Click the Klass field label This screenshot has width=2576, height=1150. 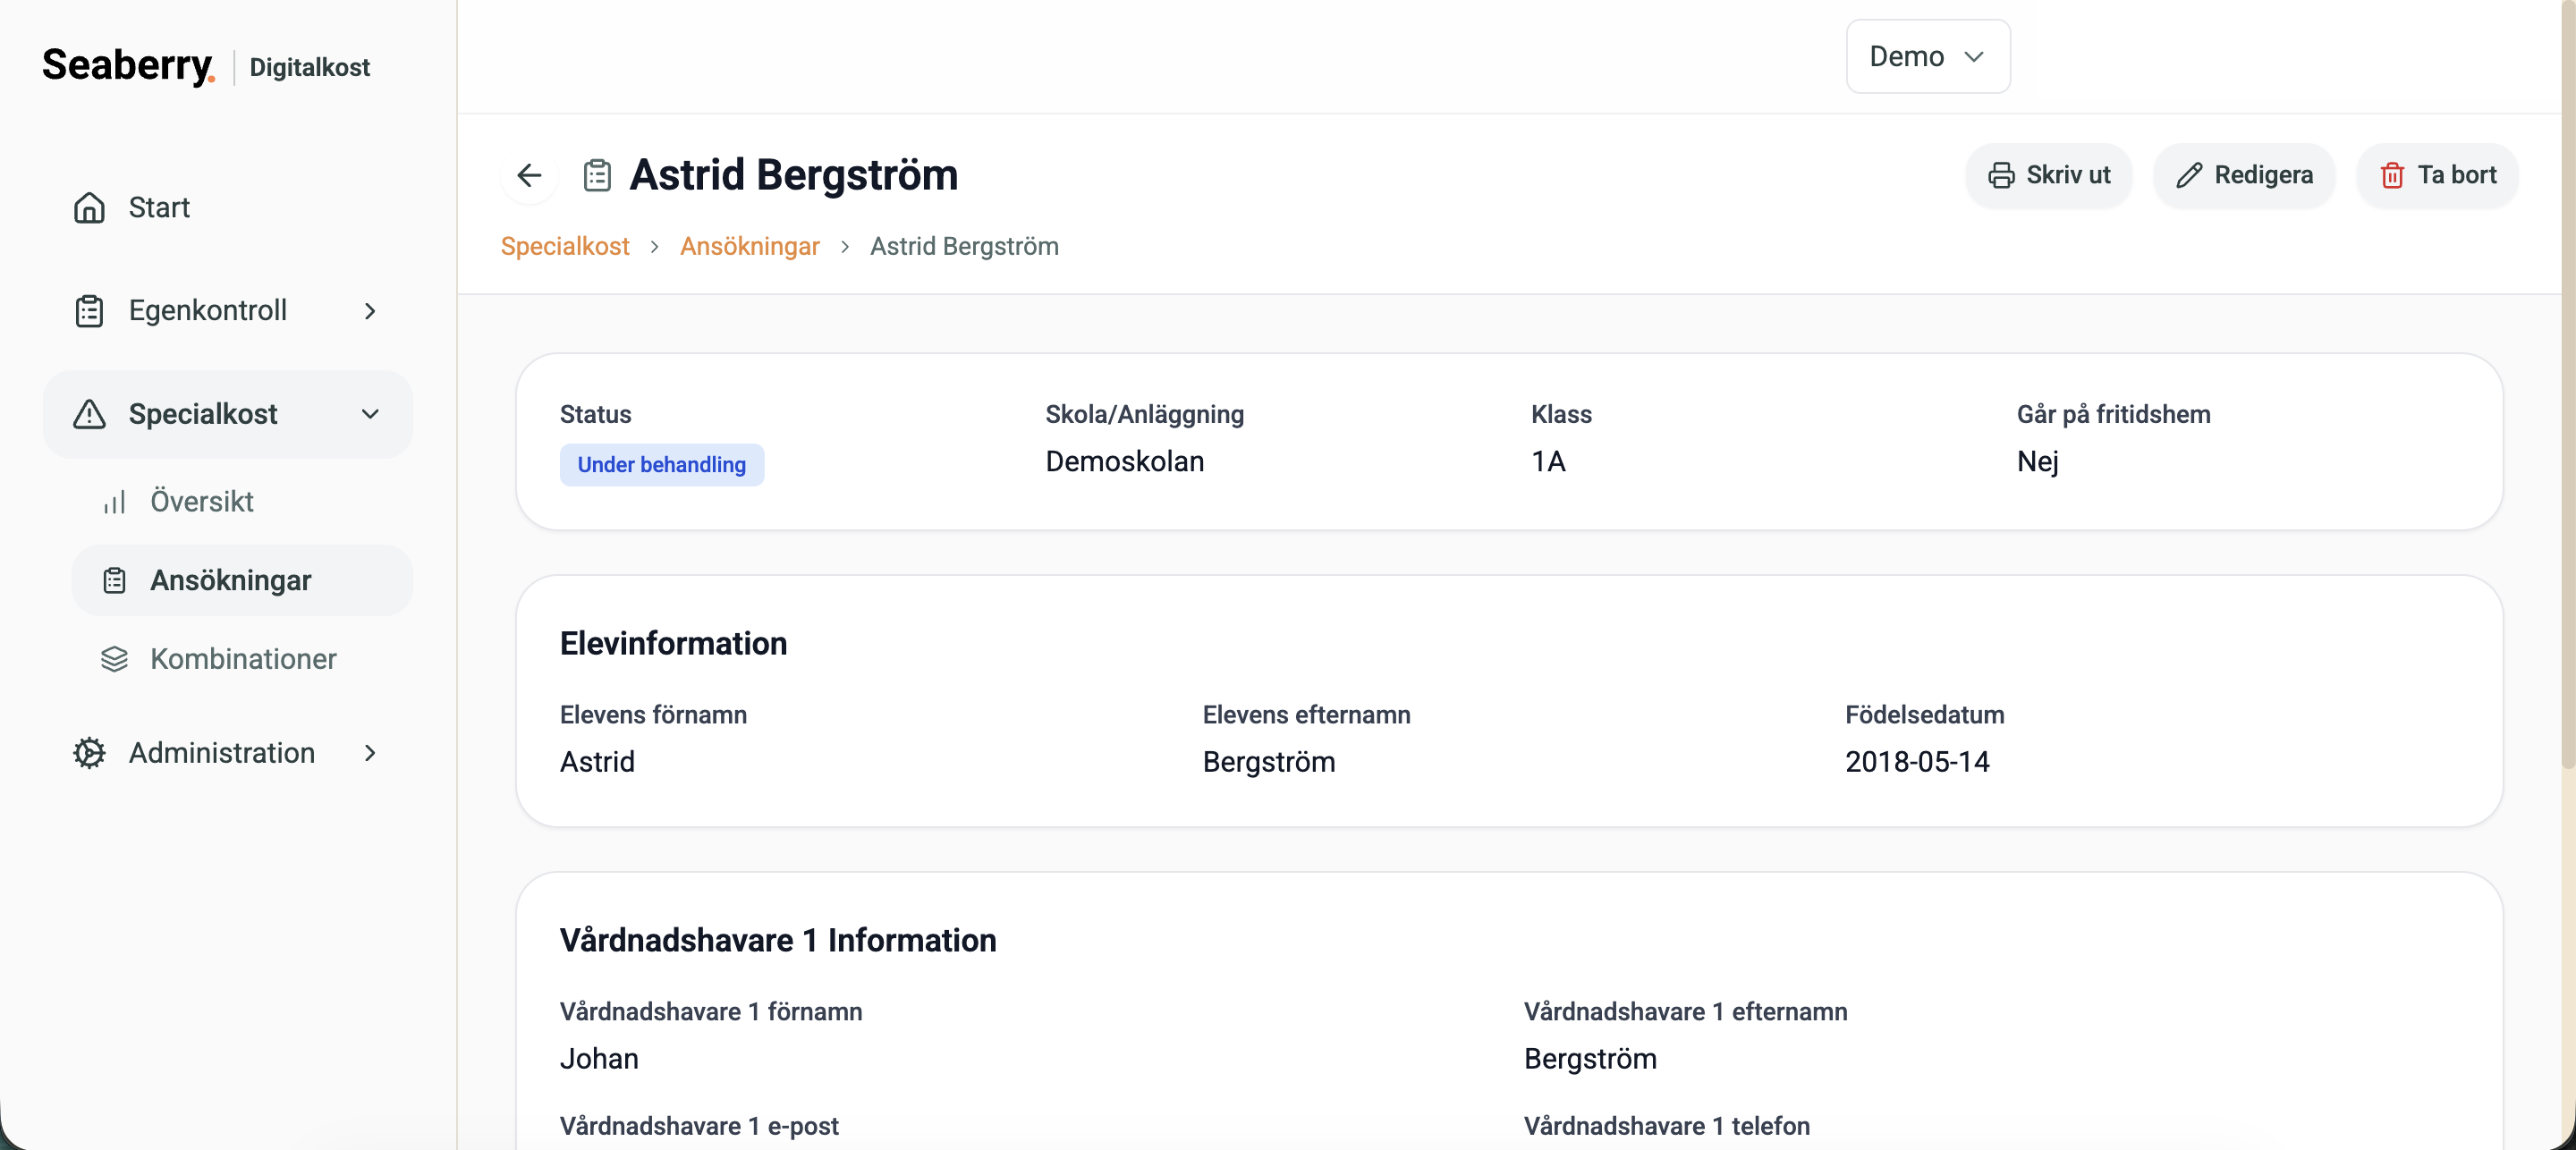1561,414
